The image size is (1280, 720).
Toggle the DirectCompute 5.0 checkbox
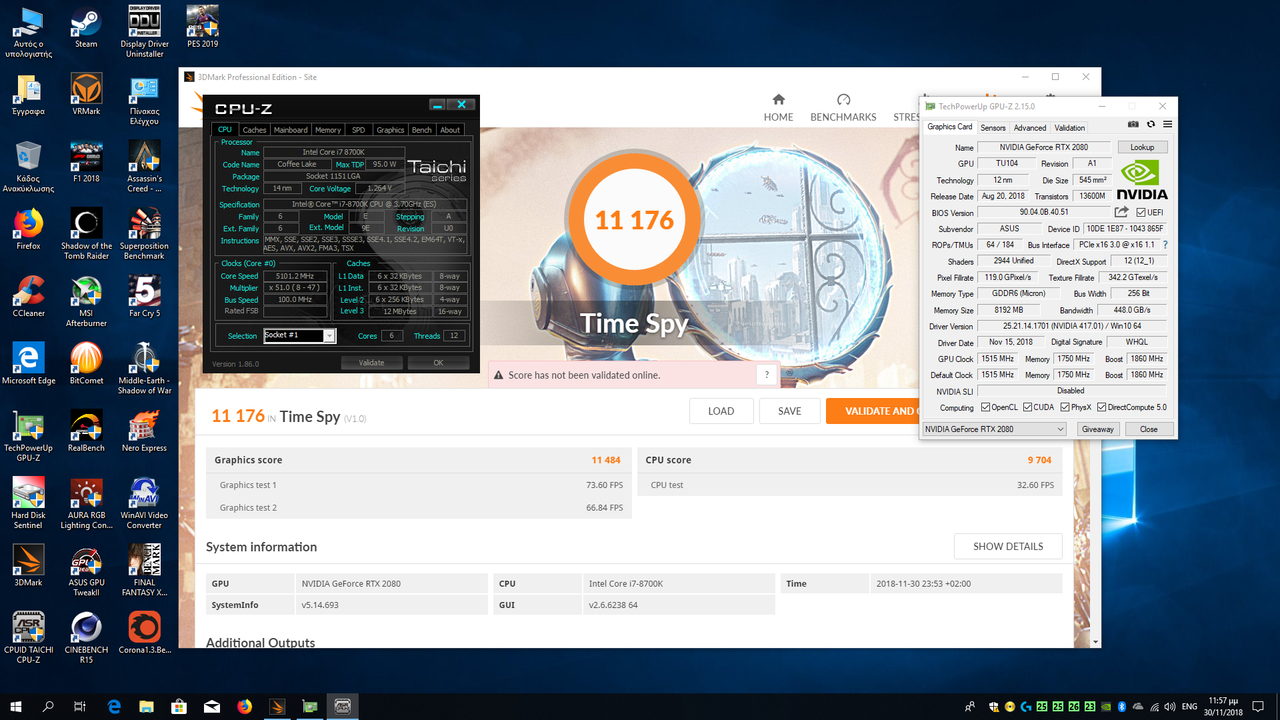pyautogui.click(x=1102, y=407)
